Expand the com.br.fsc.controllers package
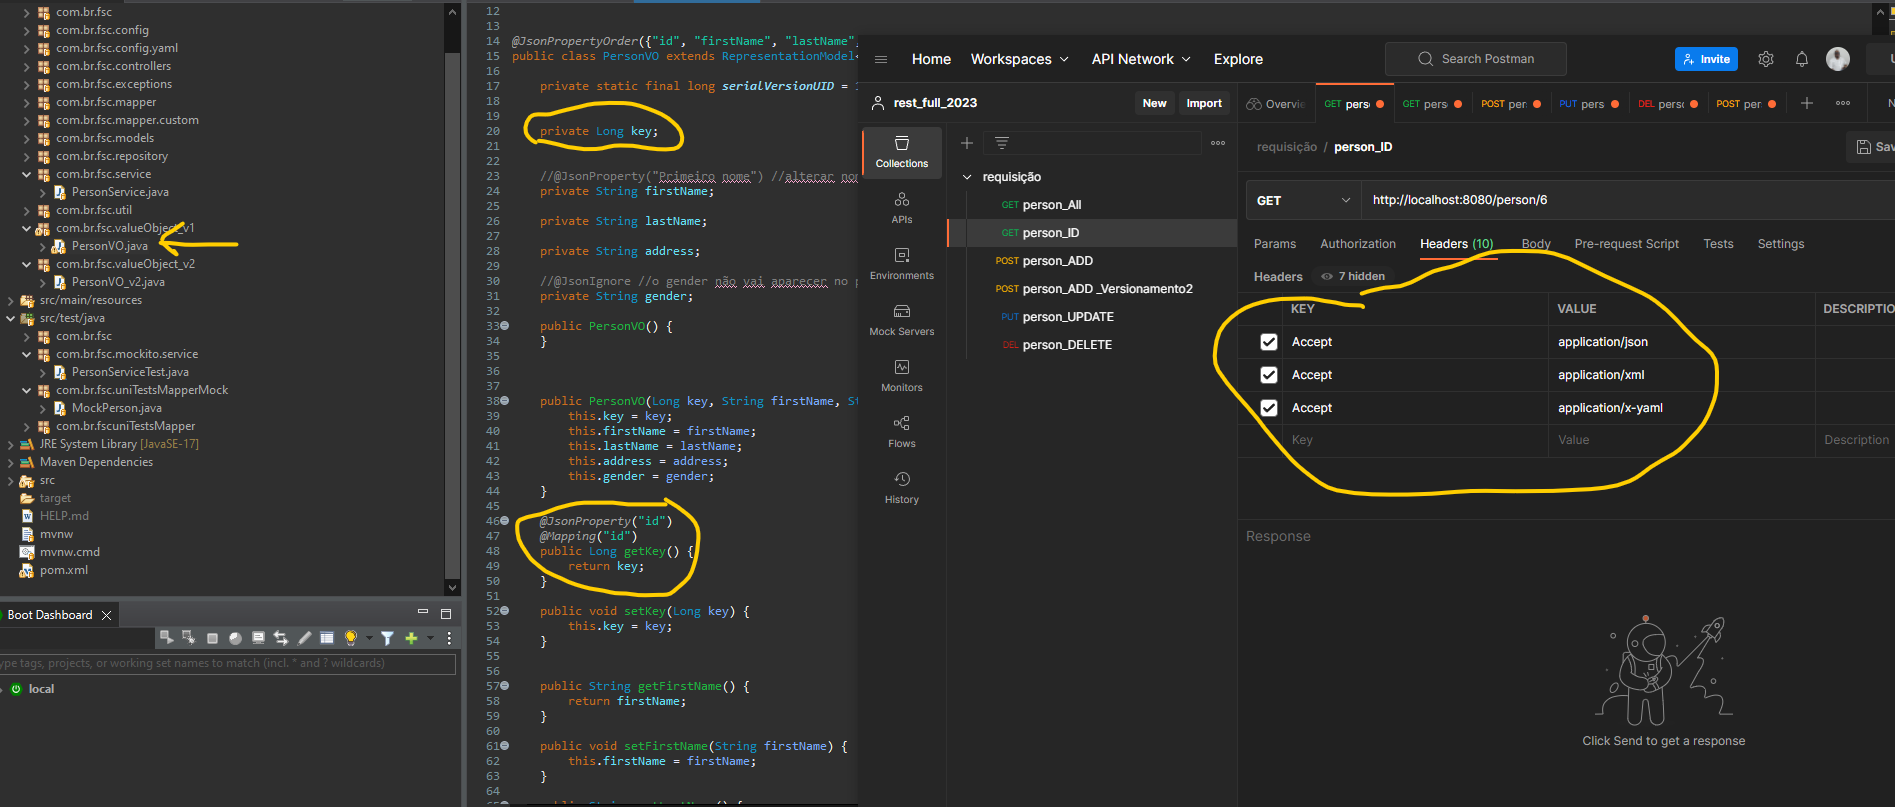This screenshot has height=807, width=1895. tap(27, 66)
